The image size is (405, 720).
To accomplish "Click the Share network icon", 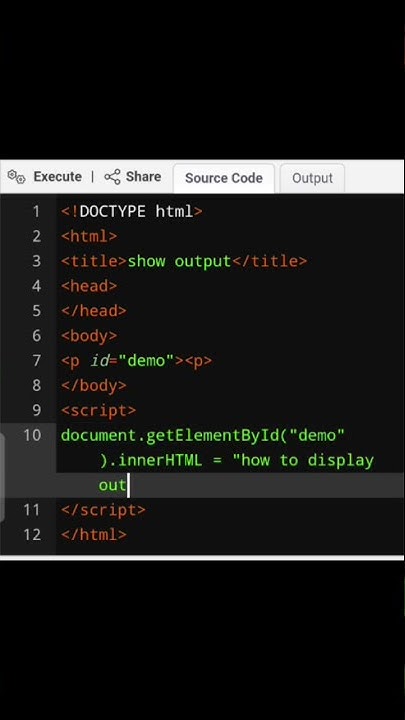I will [x=112, y=177].
